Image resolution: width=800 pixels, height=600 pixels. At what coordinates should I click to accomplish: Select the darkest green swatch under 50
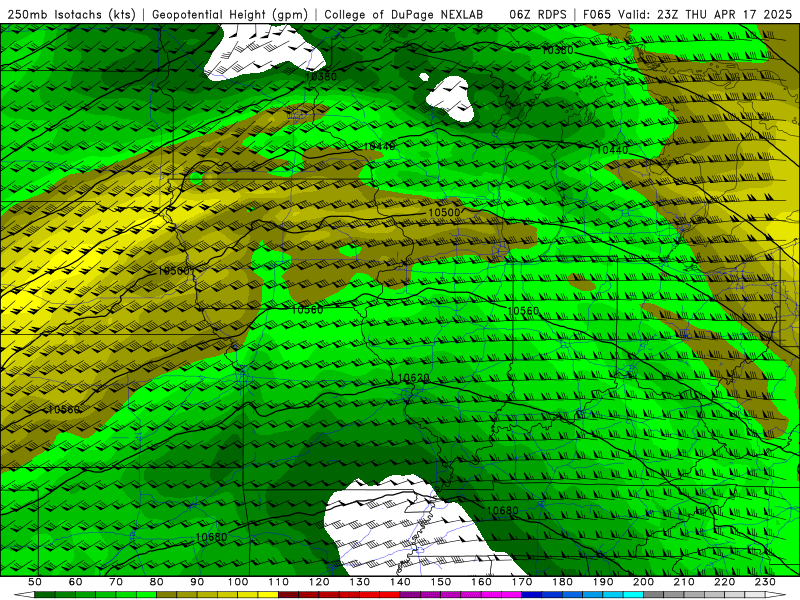point(44,595)
